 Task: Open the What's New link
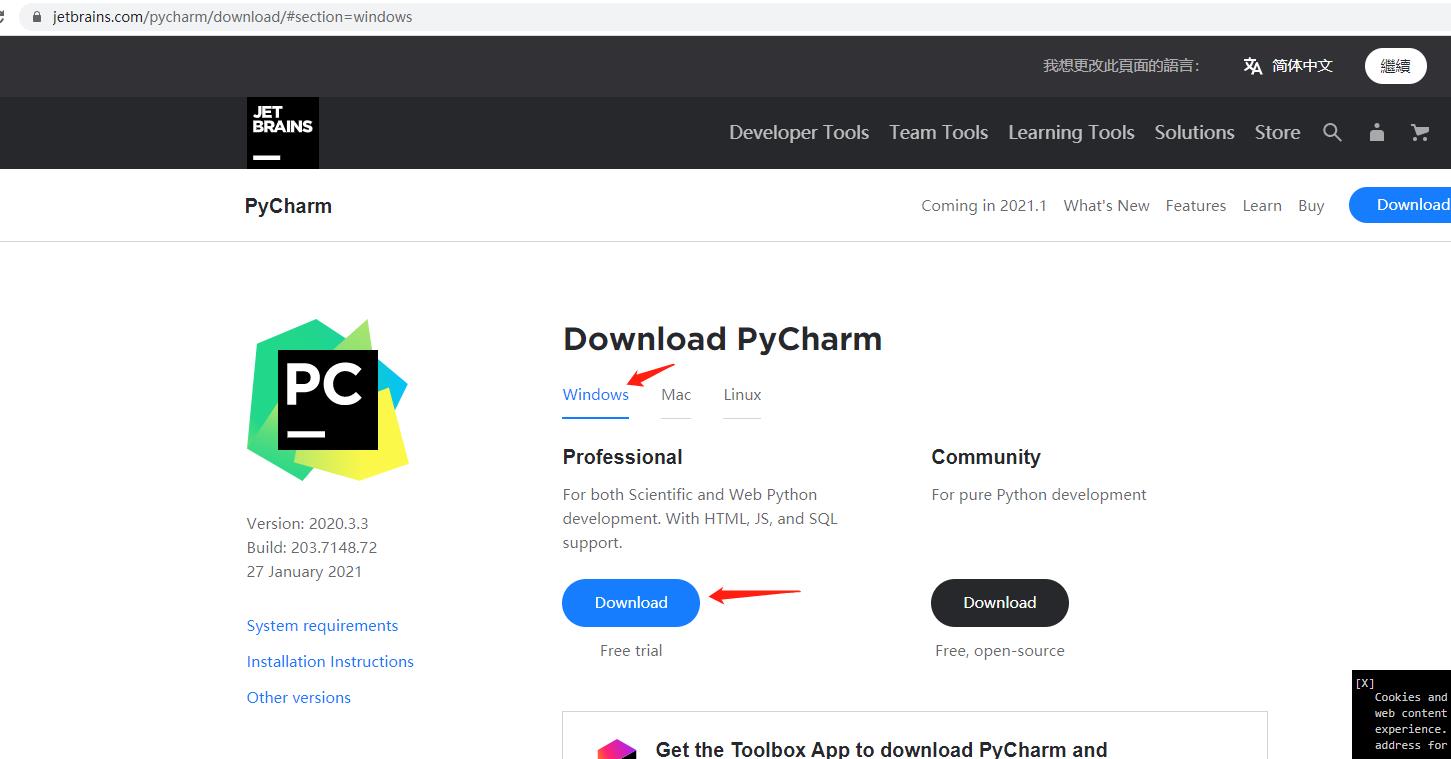pos(1106,205)
